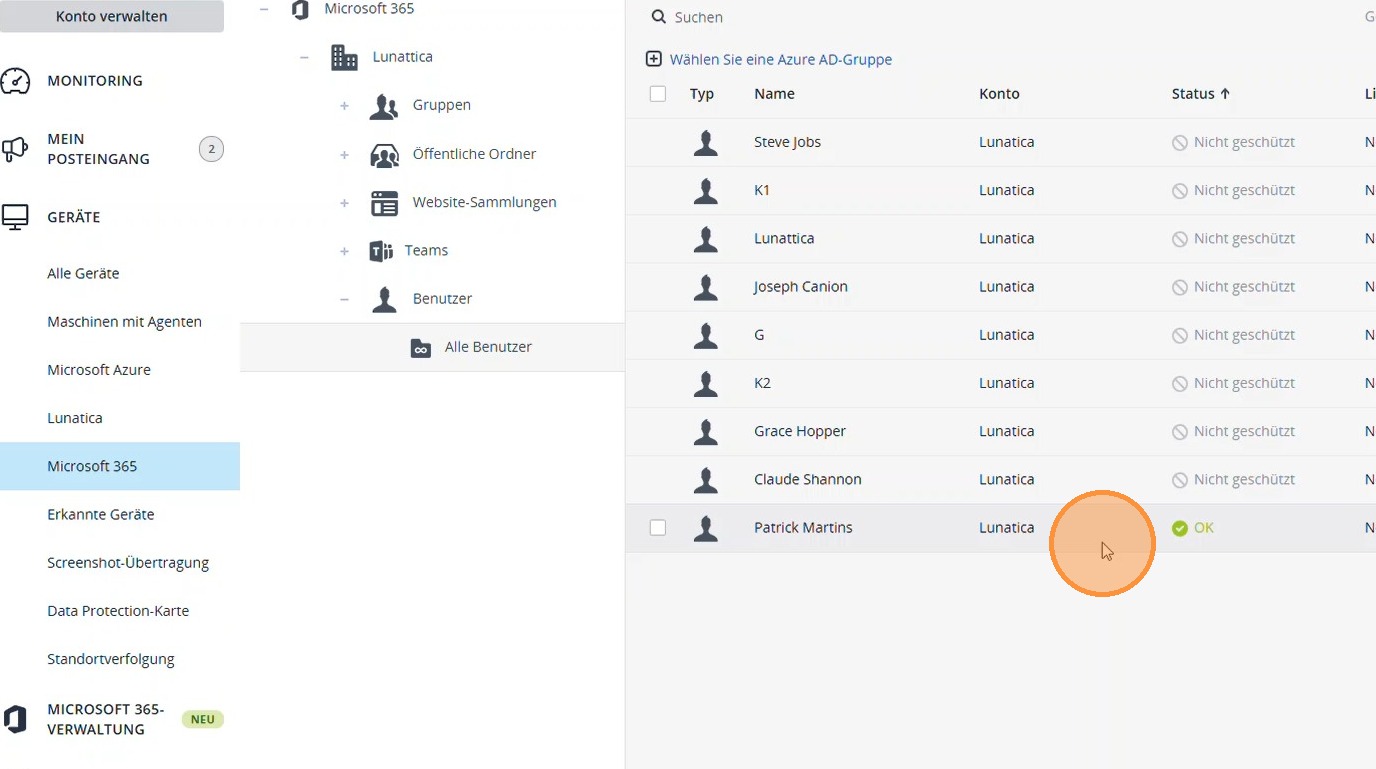This screenshot has width=1376, height=769.
Task: Click the Lunattica organization building icon
Action: point(344,57)
